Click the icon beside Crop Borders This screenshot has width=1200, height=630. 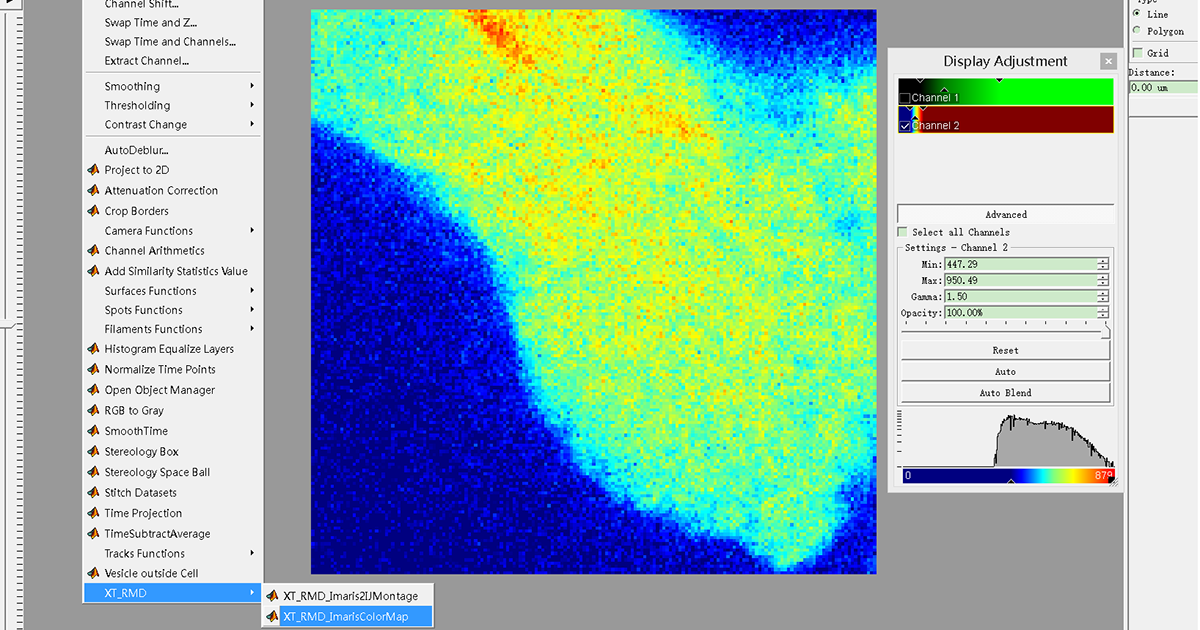(93, 211)
